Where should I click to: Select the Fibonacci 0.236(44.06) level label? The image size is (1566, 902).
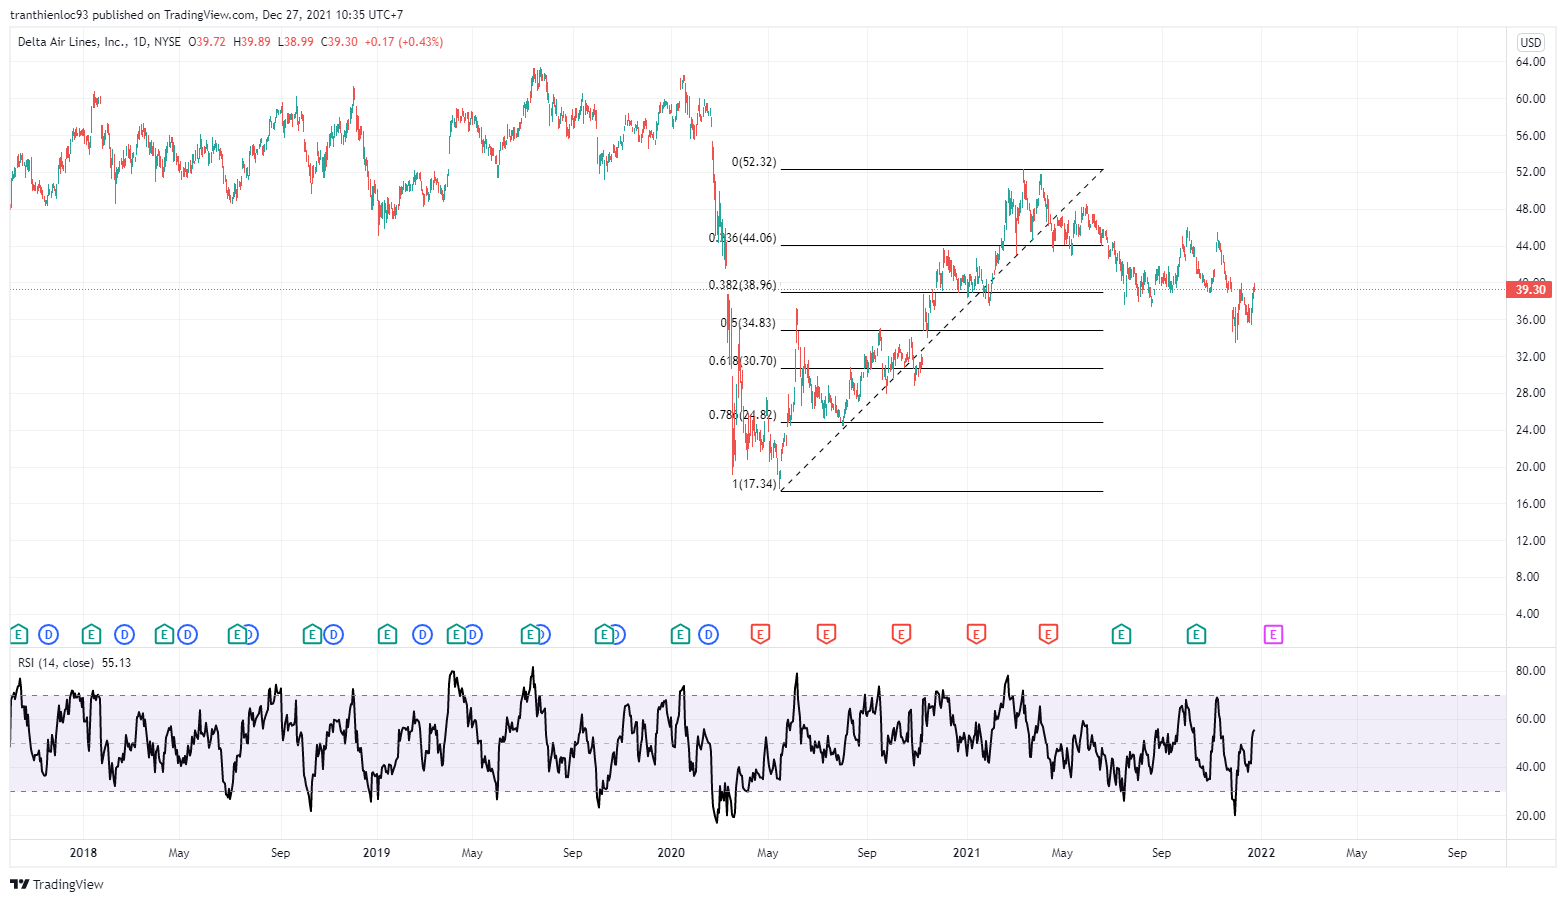tap(742, 238)
